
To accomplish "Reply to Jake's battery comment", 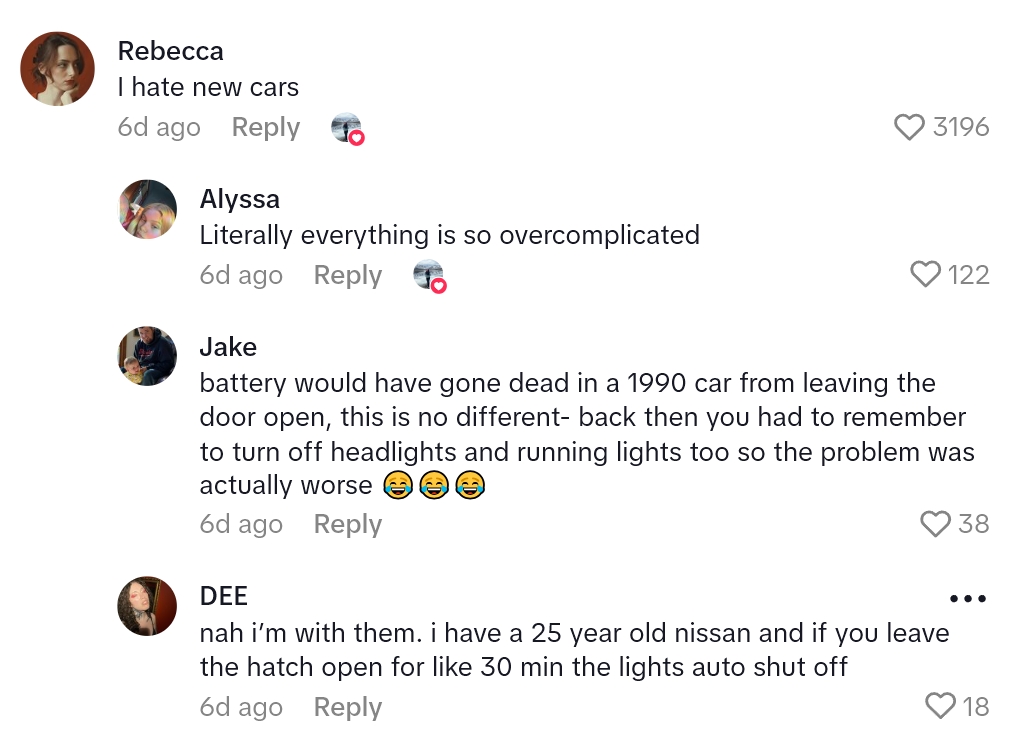I will pyautogui.click(x=348, y=525).
